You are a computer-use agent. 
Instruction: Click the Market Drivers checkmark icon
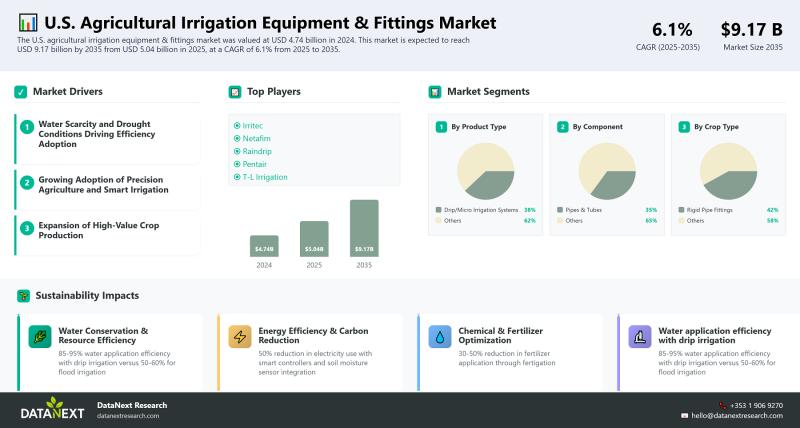(20, 92)
